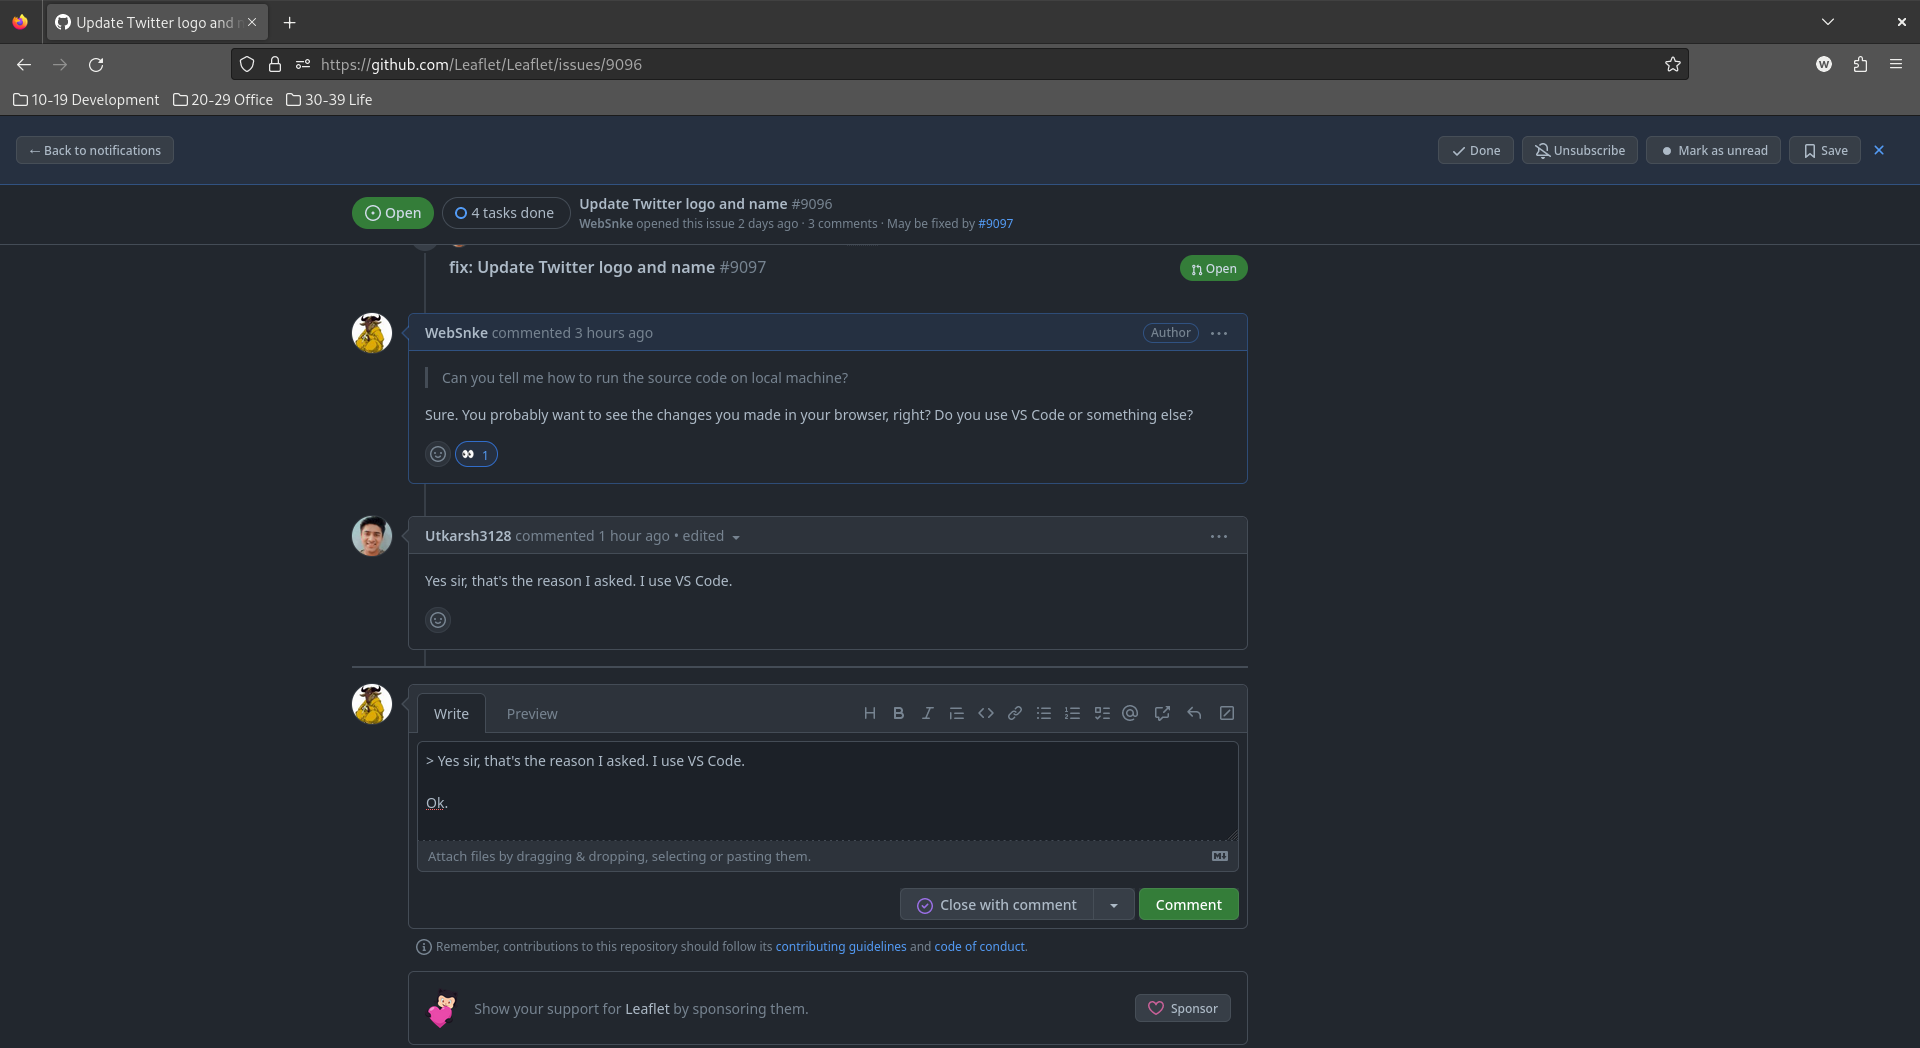Toggle the eyes reaction on WebSnke's comment
1920x1048 pixels.
tap(476, 454)
